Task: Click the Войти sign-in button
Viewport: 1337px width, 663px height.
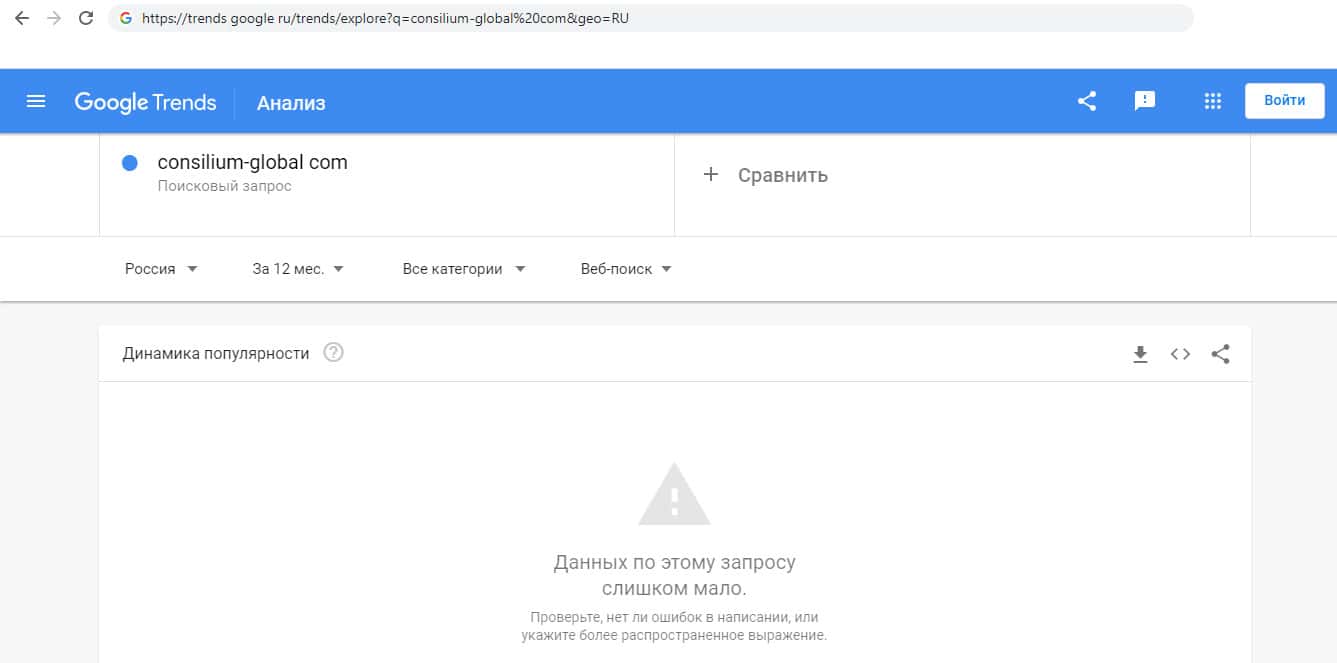Action: [1284, 101]
